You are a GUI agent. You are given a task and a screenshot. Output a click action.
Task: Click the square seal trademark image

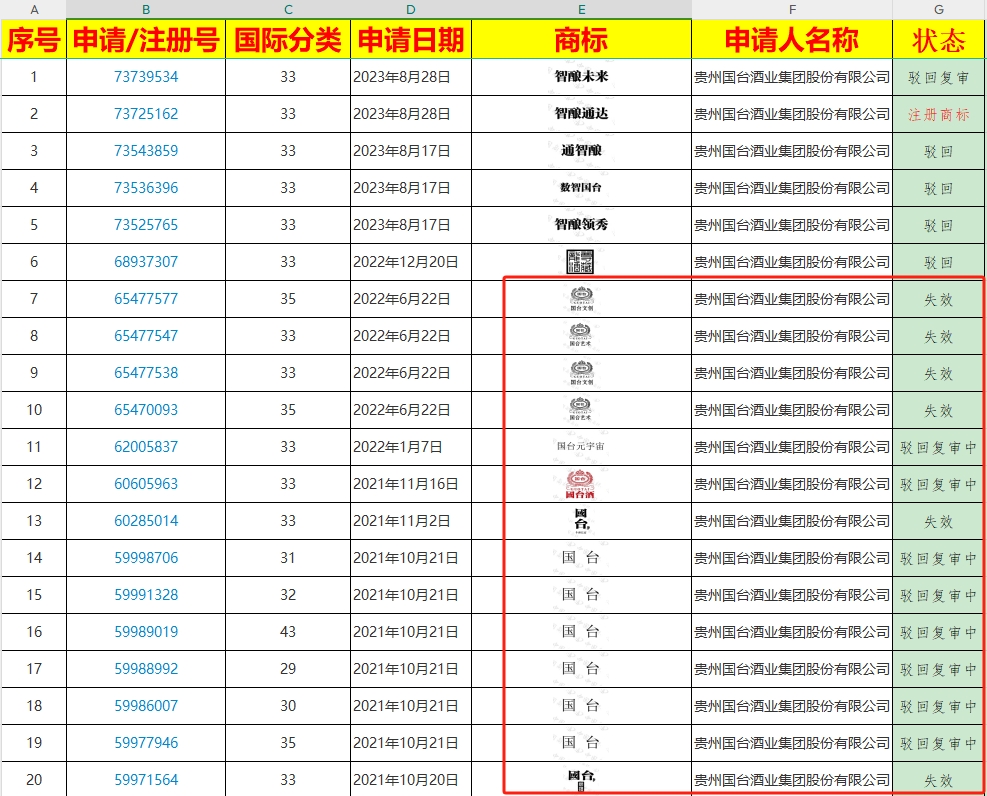(x=581, y=262)
